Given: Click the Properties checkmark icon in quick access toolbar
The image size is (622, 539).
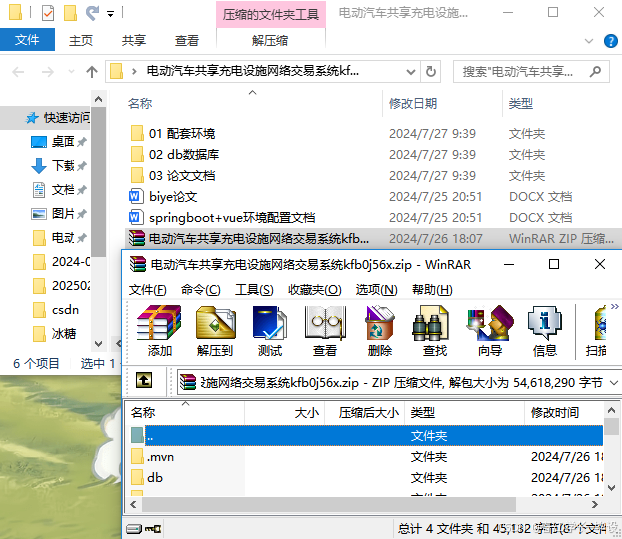Looking at the screenshot, I should (x=48, y=13).
